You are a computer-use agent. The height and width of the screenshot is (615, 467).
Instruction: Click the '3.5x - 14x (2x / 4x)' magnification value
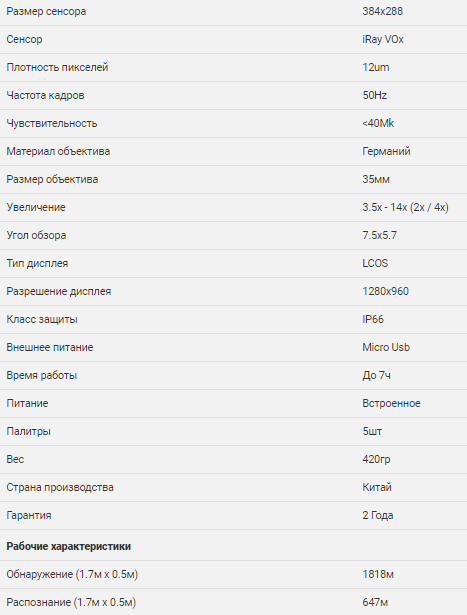point(405,207)
